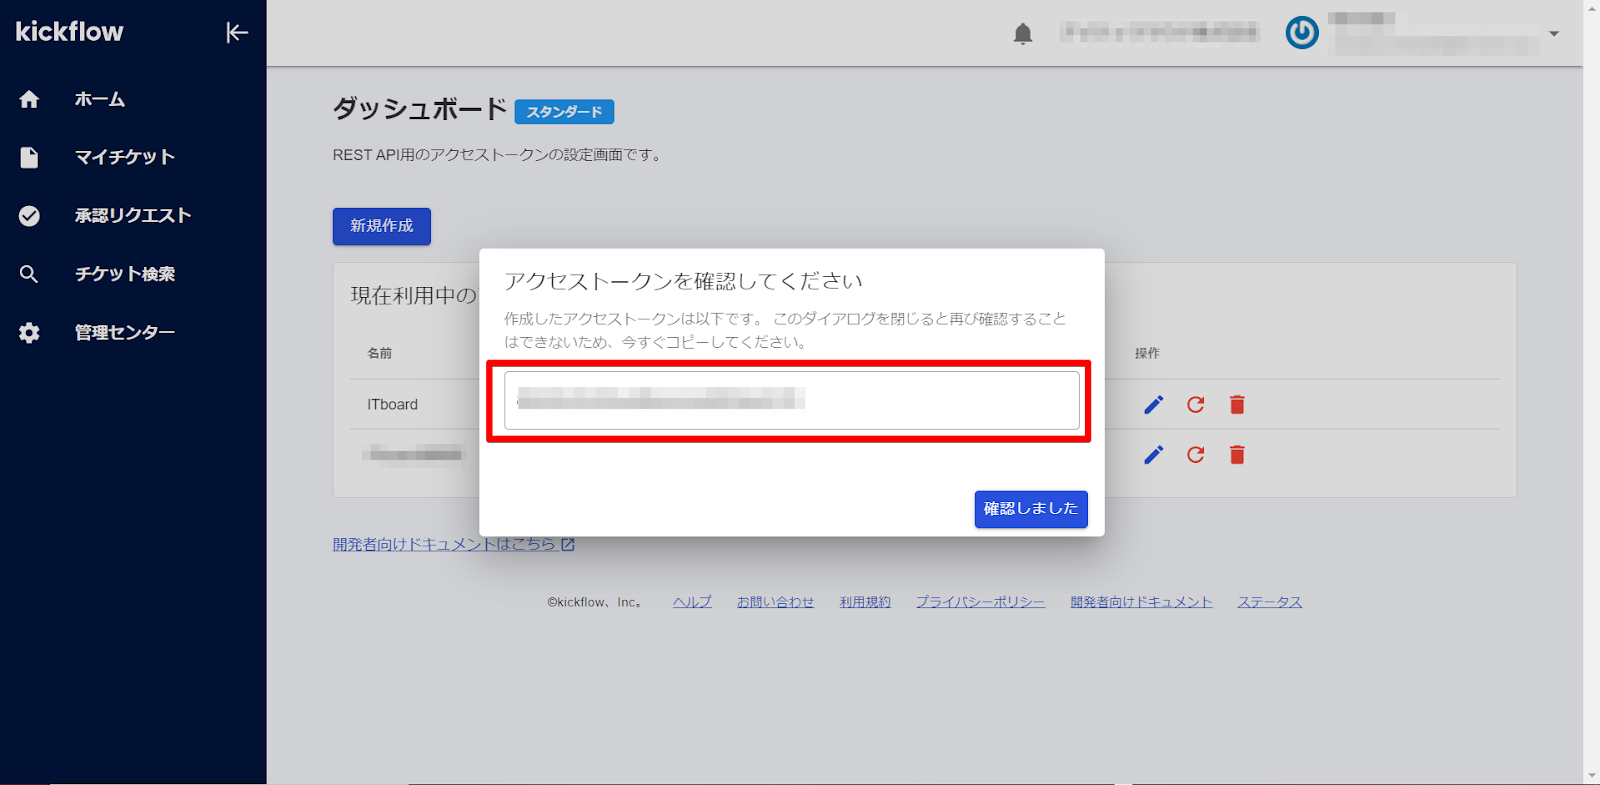Open 管理センター in the sidebar
Viewport: 1600px width, 785px height.
124,332
